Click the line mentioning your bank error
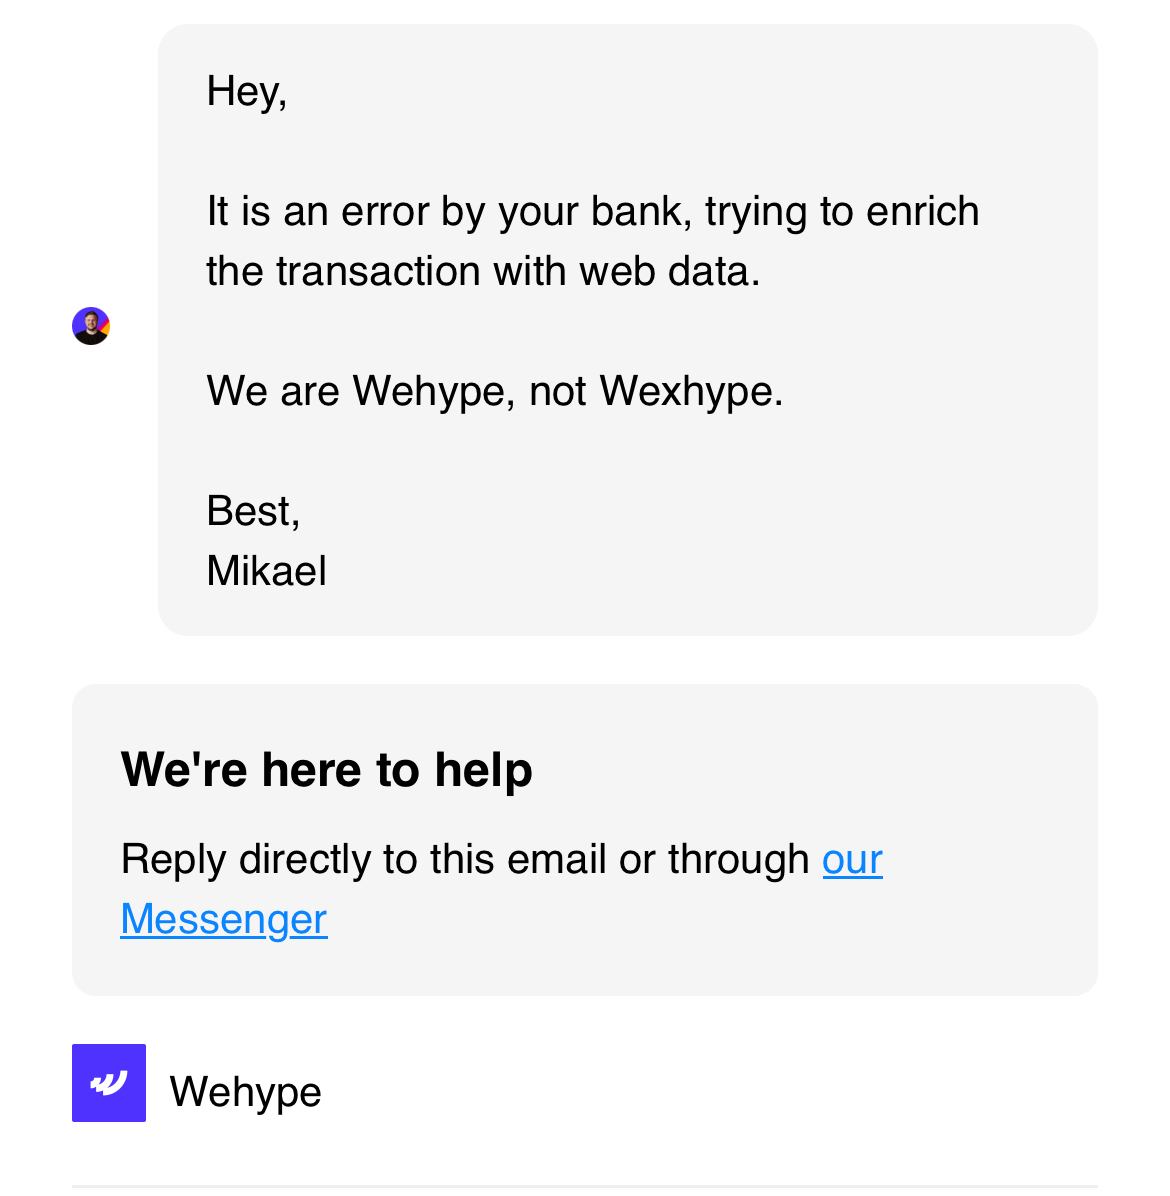Viewport: 1170px width, 1196px height. click(x=592, y=211)
